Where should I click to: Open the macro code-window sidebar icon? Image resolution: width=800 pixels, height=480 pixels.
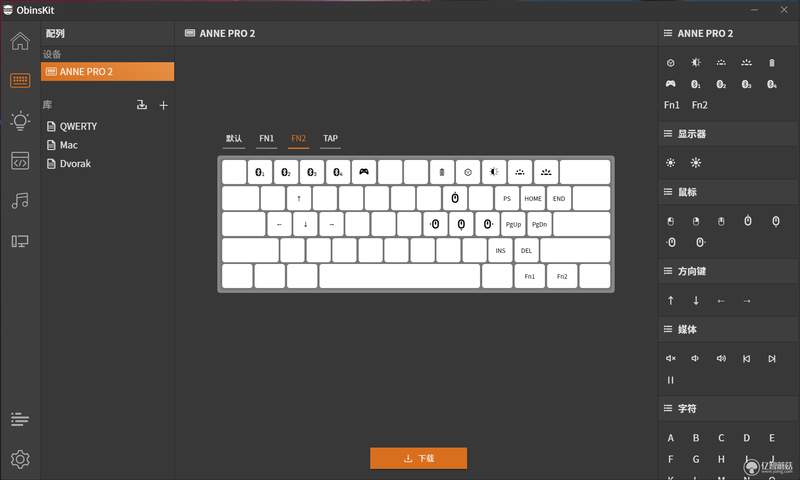(x=20, y=161)
